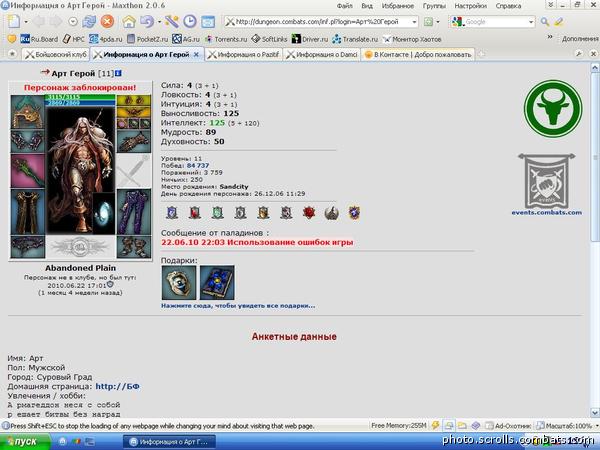Click the Google search input field

496,22
